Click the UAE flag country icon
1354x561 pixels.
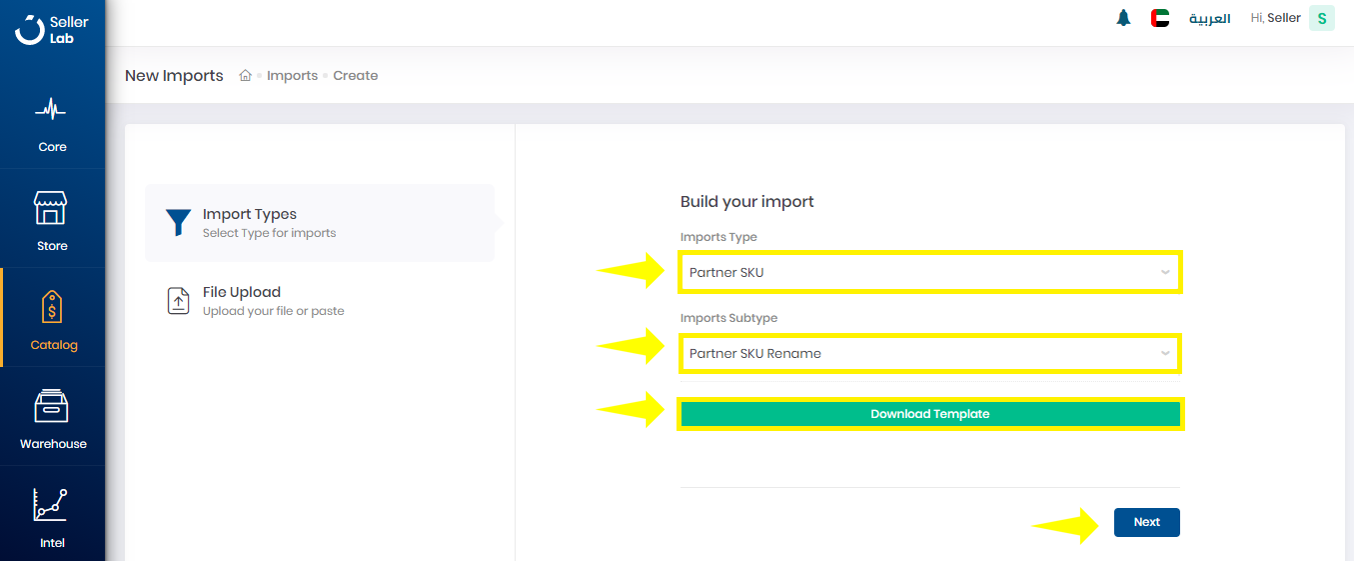[x=1160, y=18]
